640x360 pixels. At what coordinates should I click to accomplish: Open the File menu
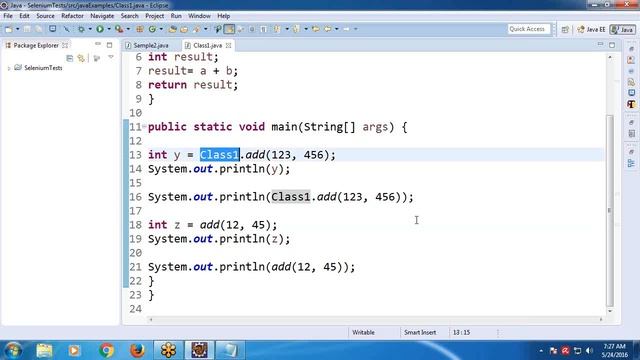click(x=8, y=16)
